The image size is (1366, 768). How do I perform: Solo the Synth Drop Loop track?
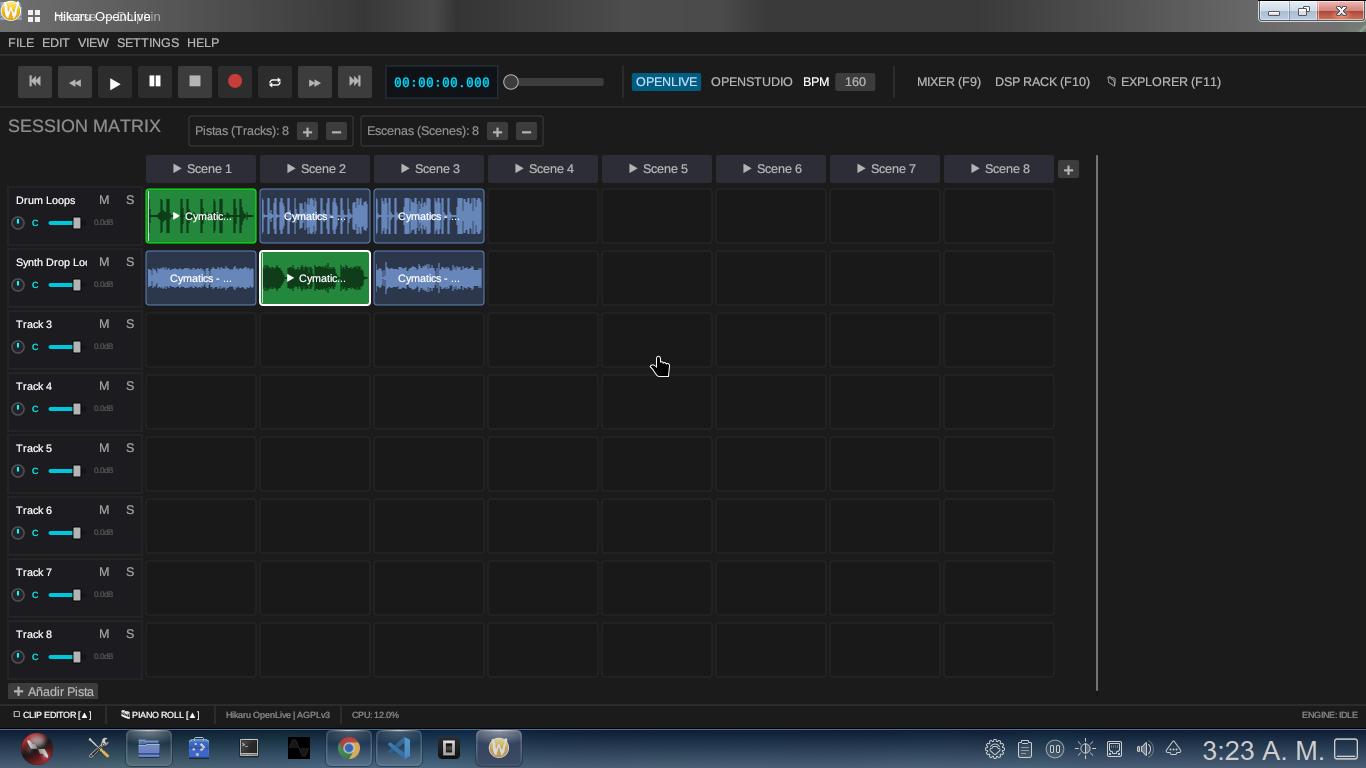click(x=130, y=262)
